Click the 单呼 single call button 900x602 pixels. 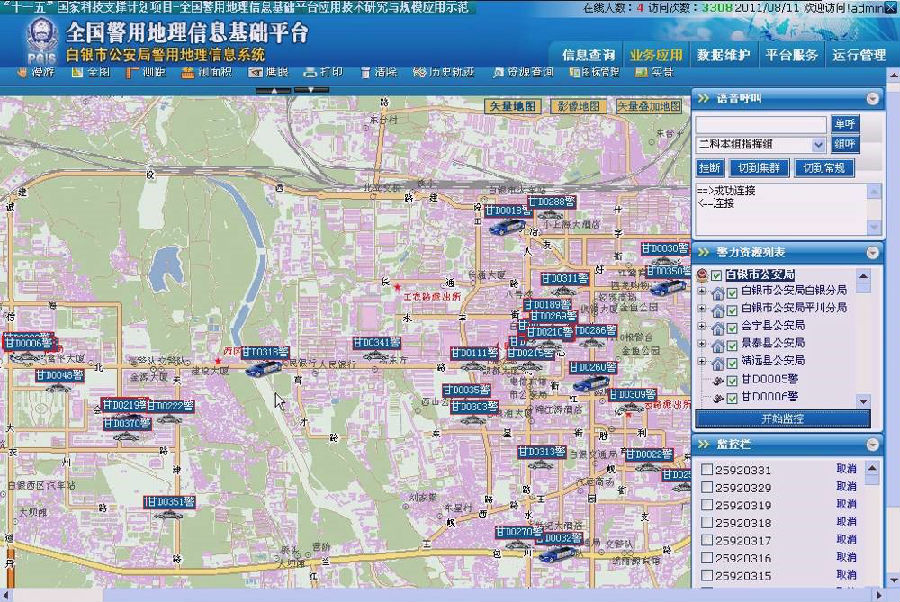[845, 123]
